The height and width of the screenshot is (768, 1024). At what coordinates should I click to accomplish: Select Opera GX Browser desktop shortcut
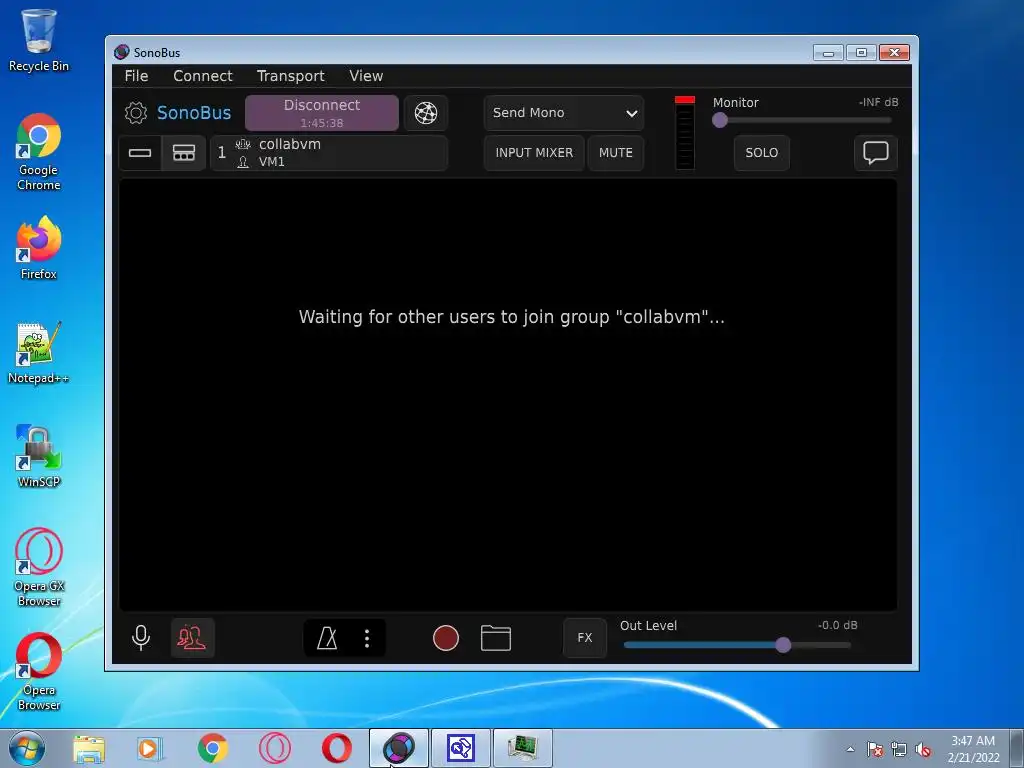click(39, 568)
